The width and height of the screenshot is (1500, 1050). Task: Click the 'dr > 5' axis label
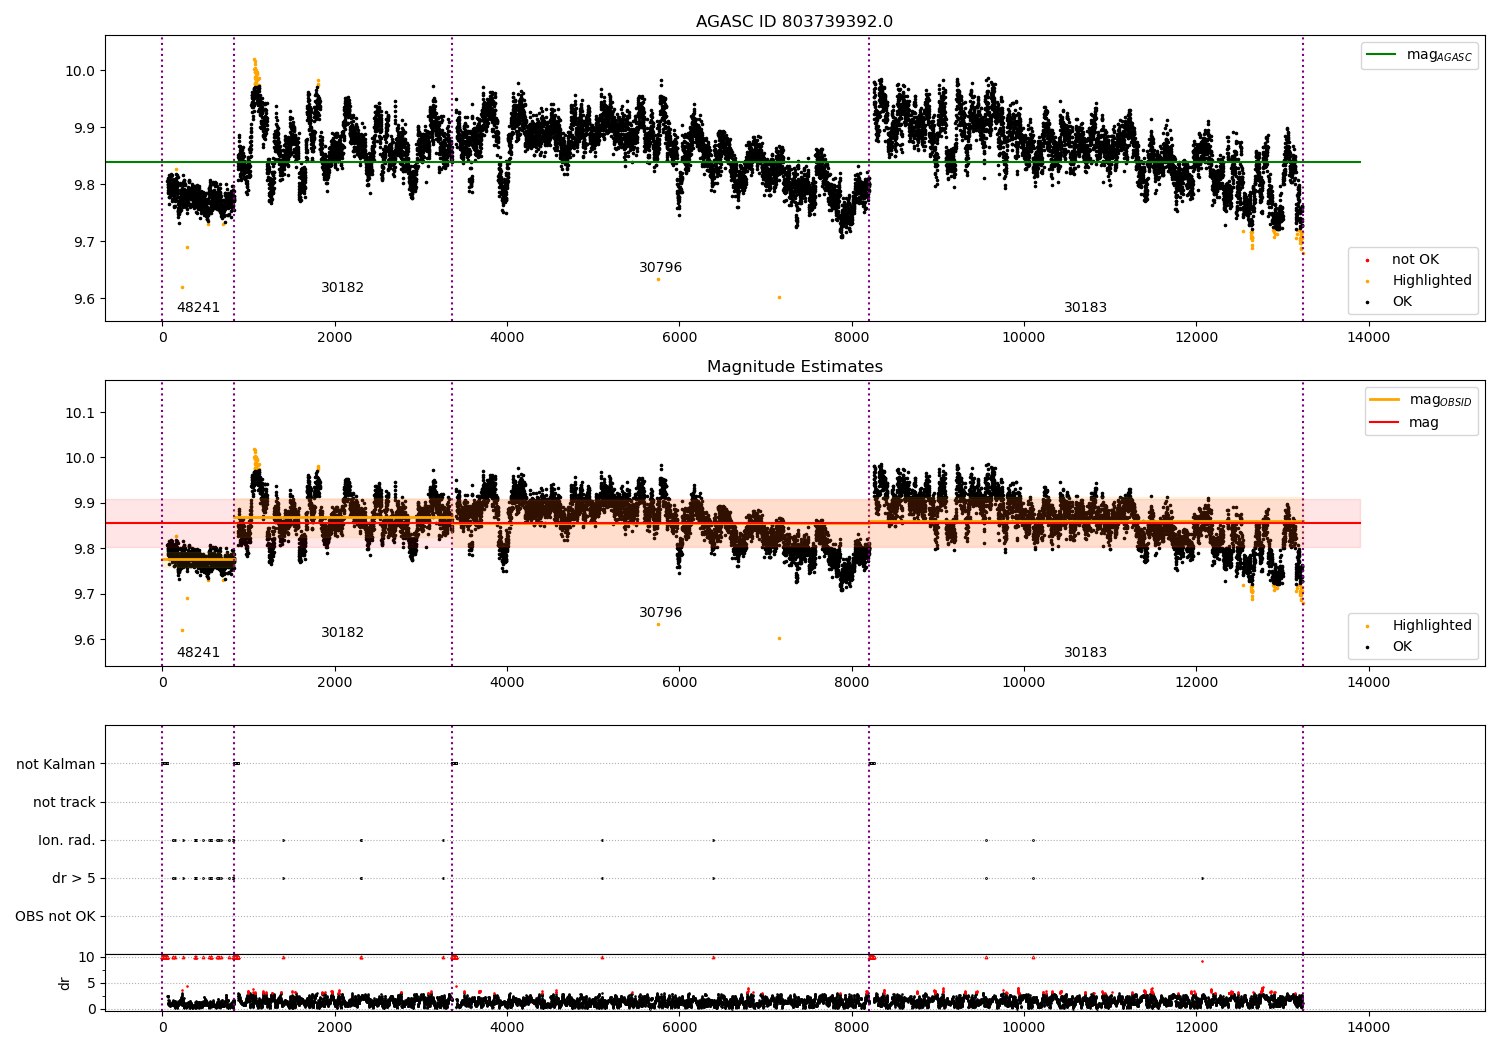pos(74,879)
